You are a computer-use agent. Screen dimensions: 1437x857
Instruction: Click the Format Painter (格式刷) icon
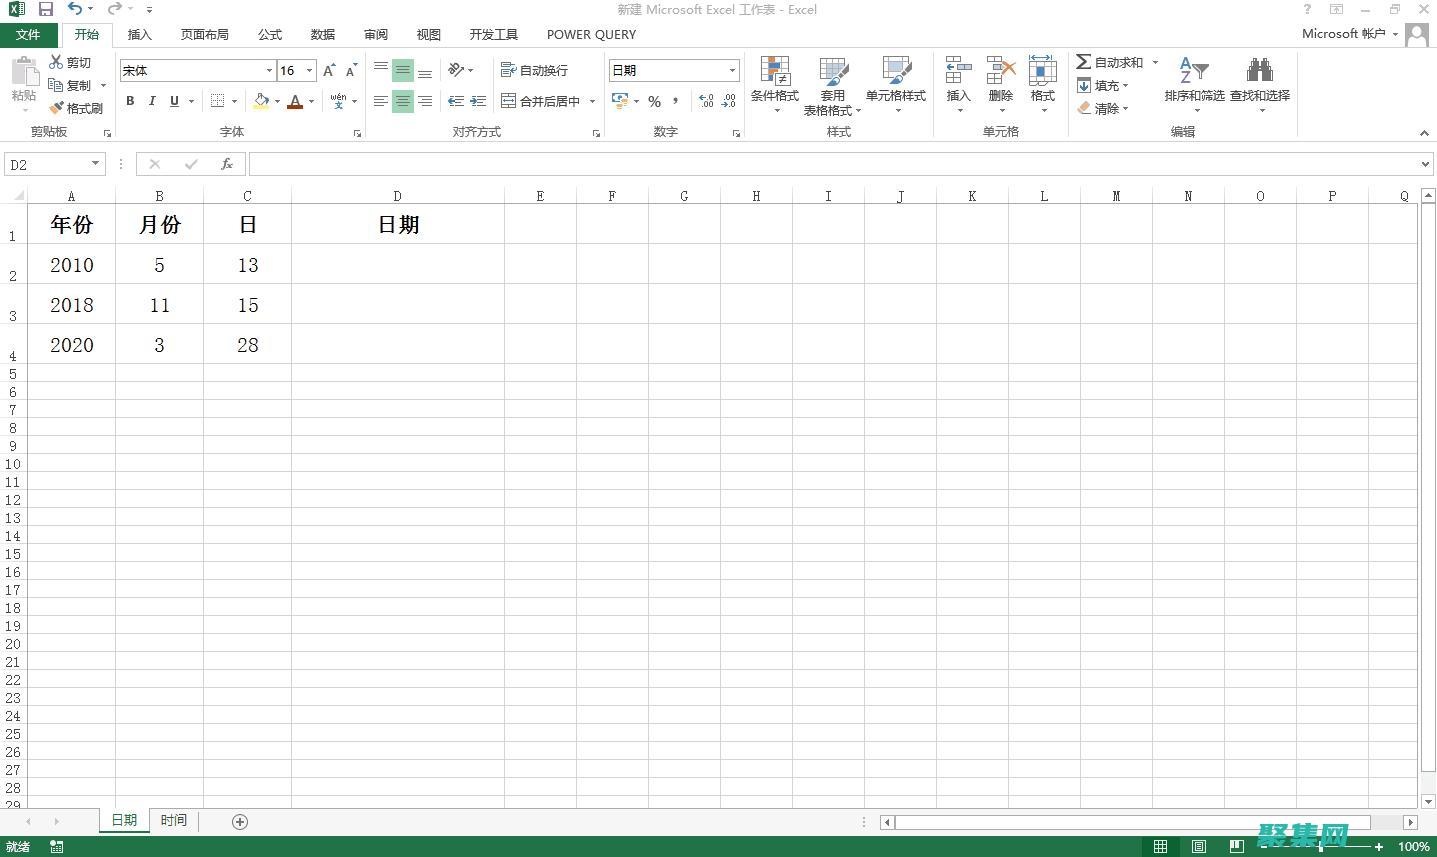point(57,108)
